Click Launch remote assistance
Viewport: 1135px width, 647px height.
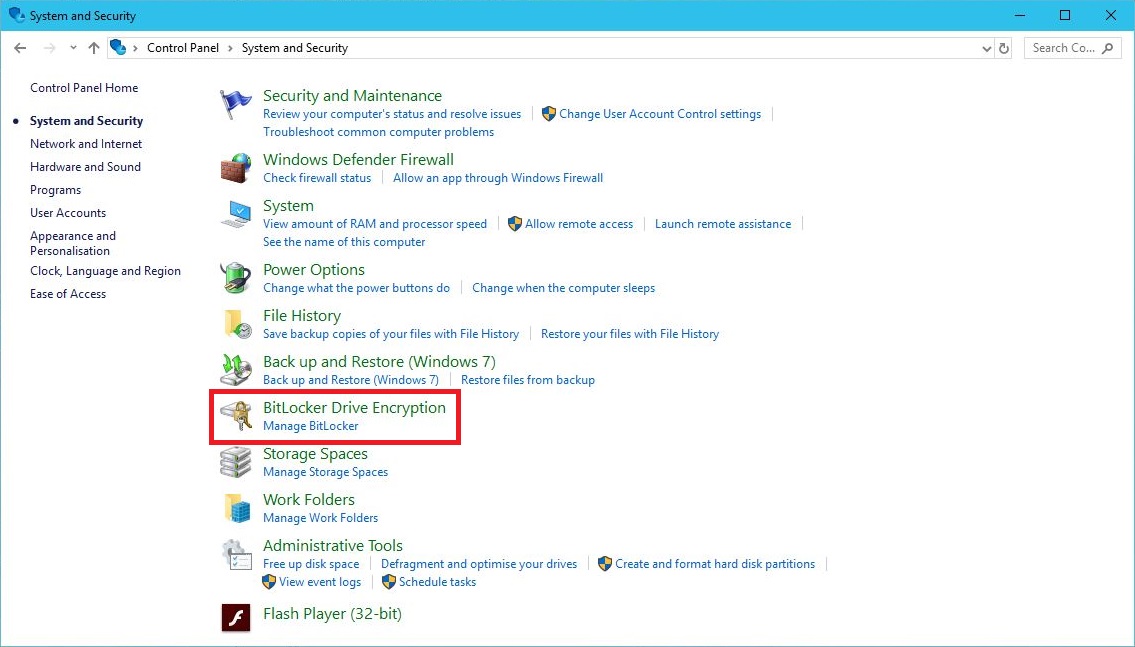[723, 224]
